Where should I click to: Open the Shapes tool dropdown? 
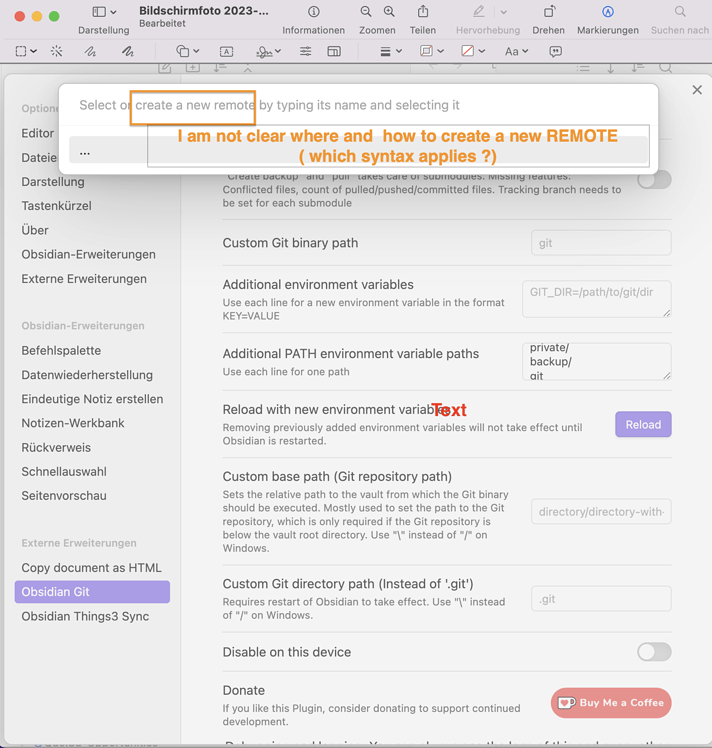pyautogui.click(x=187, y=51)
